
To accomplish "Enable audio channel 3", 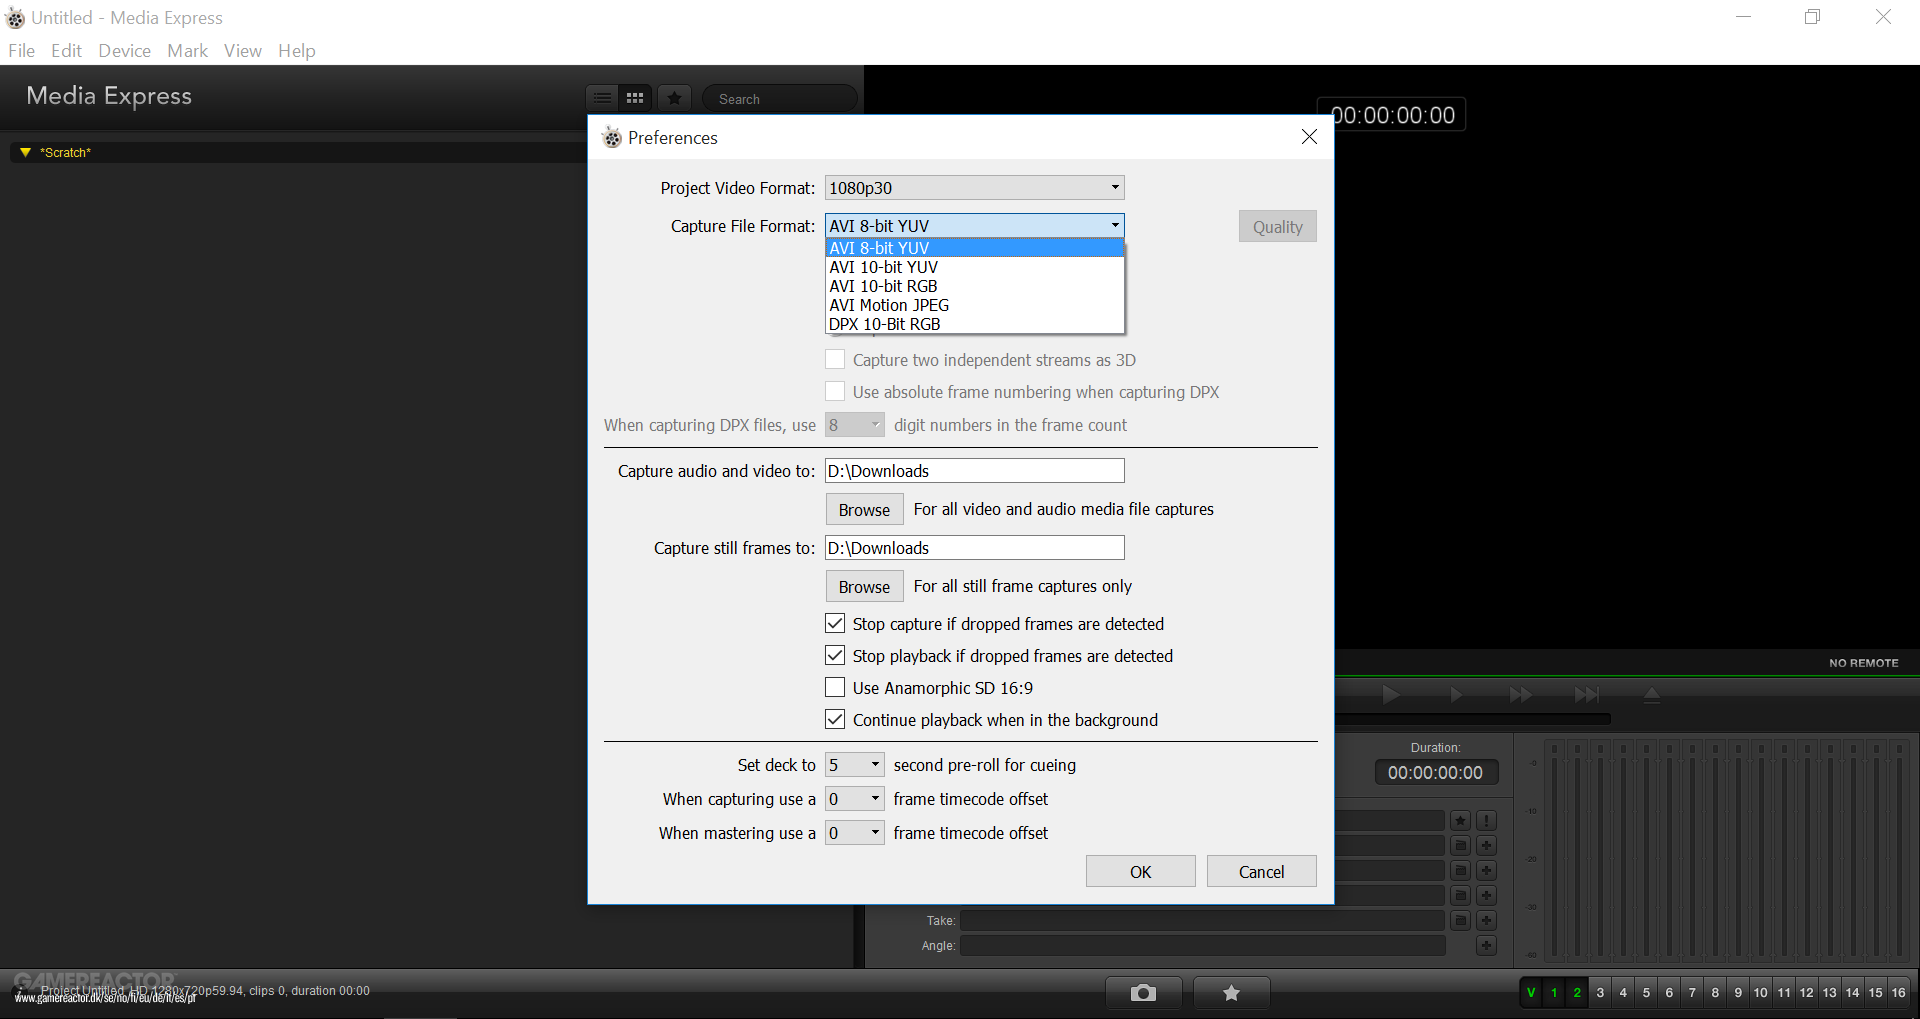I will (1600, 993).
